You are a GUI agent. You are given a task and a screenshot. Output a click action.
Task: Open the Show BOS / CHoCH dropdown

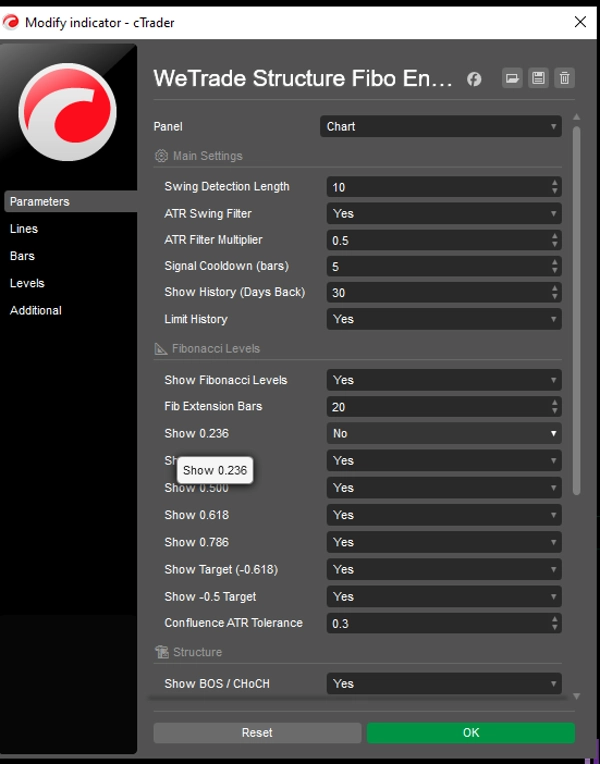tap(444, 684)
